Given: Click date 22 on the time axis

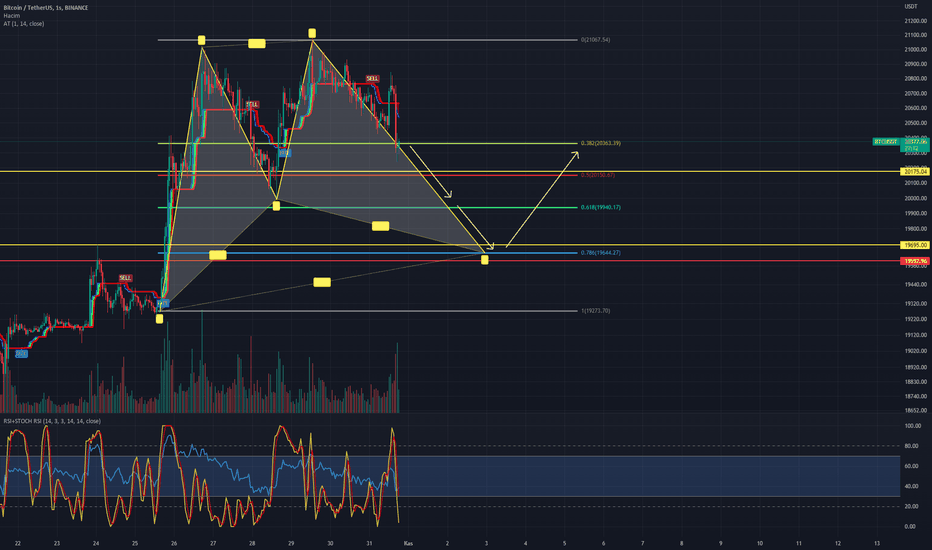Looking at the screenshot, I should tap(18, 543).
